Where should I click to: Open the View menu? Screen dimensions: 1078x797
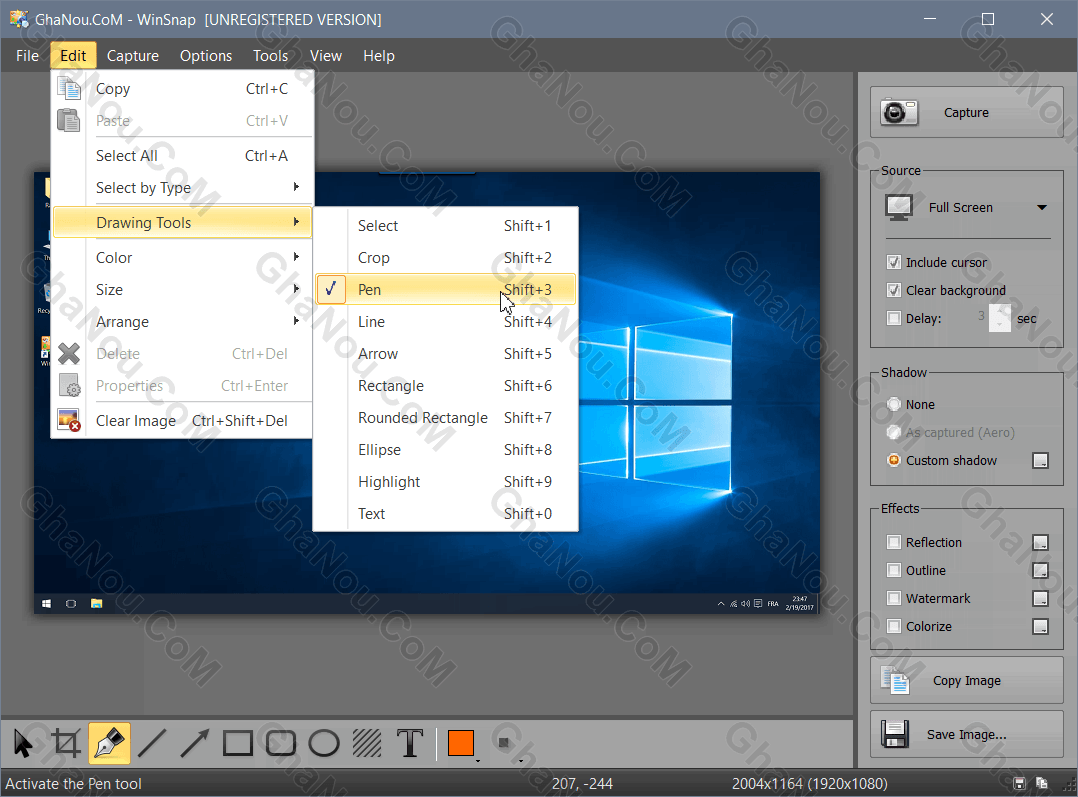click(x=326, y=56)
